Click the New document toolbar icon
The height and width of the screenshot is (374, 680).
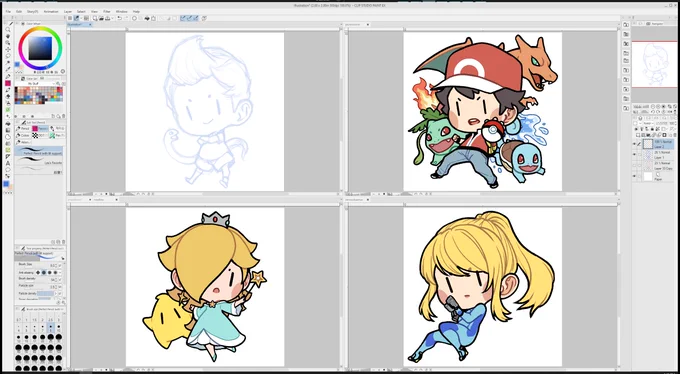[95, 18]
